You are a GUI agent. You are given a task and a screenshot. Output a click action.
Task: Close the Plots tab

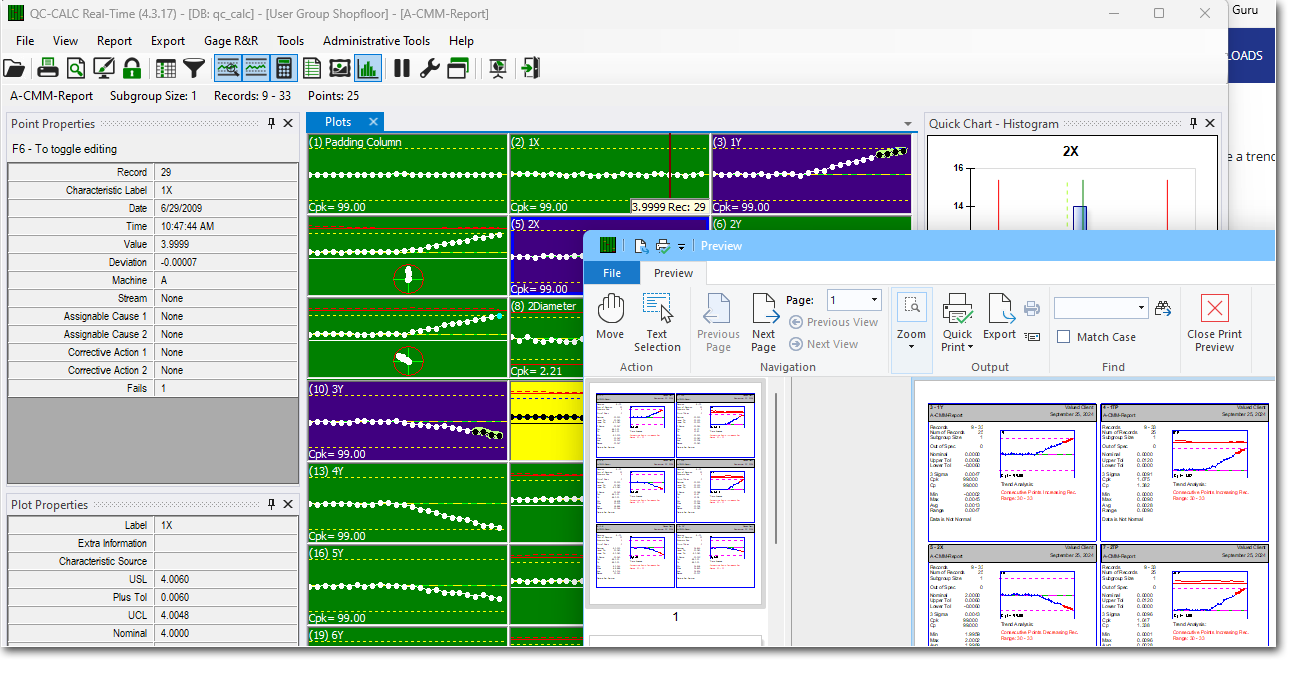tap(373, 122)
